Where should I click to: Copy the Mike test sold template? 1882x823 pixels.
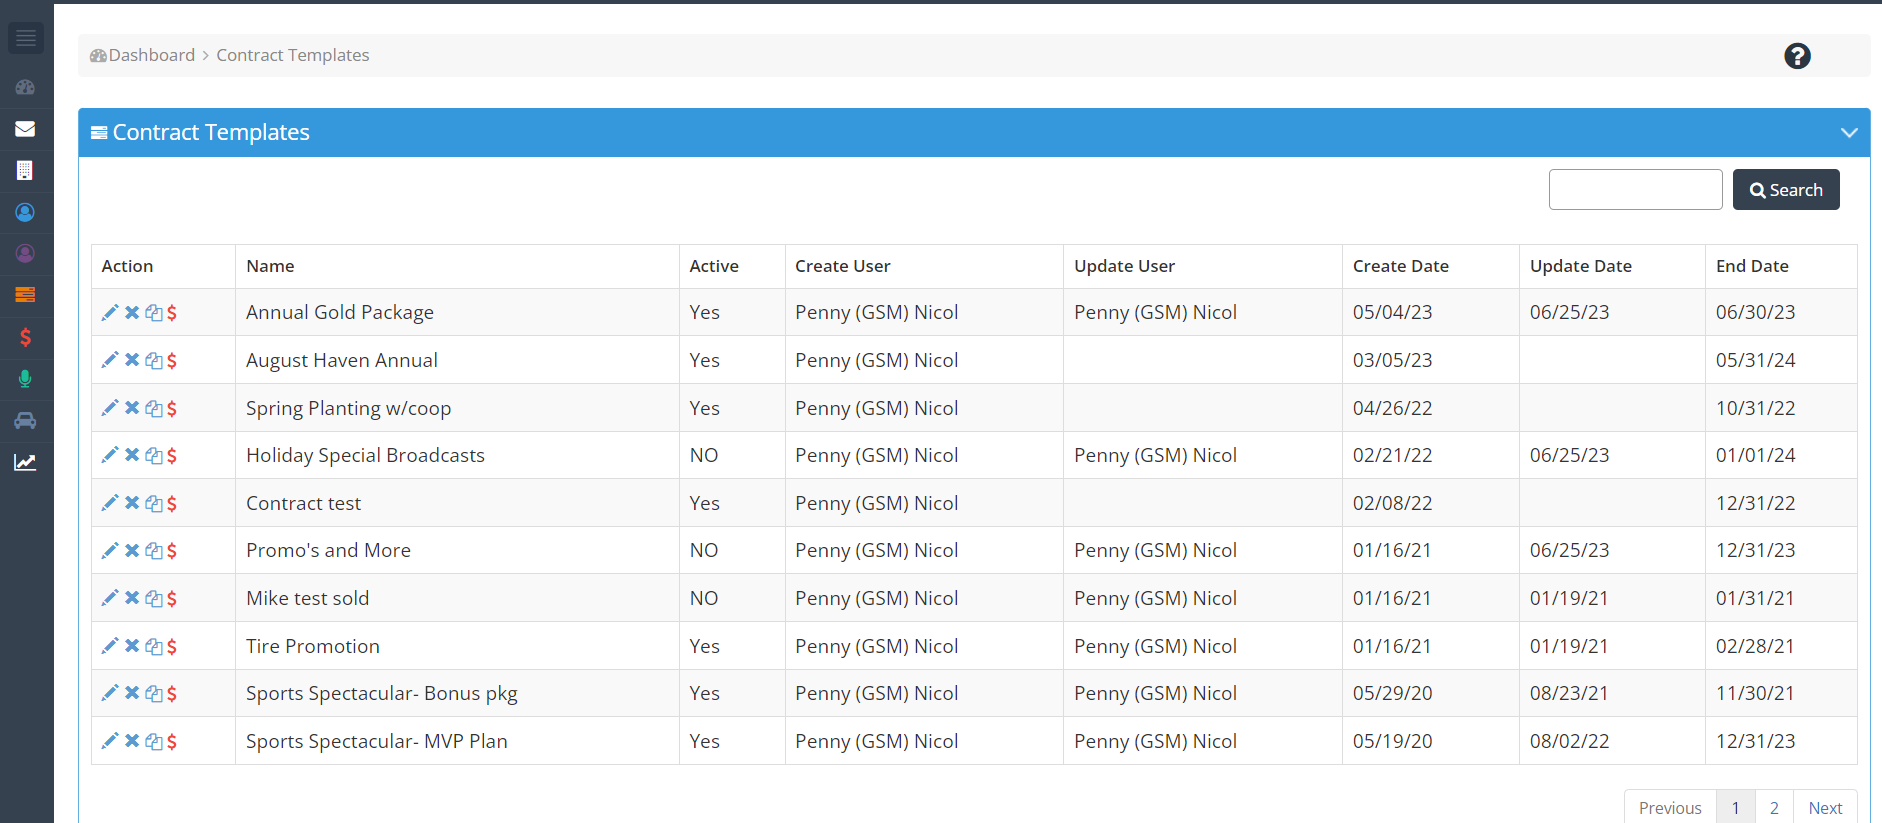pos(154,598)
